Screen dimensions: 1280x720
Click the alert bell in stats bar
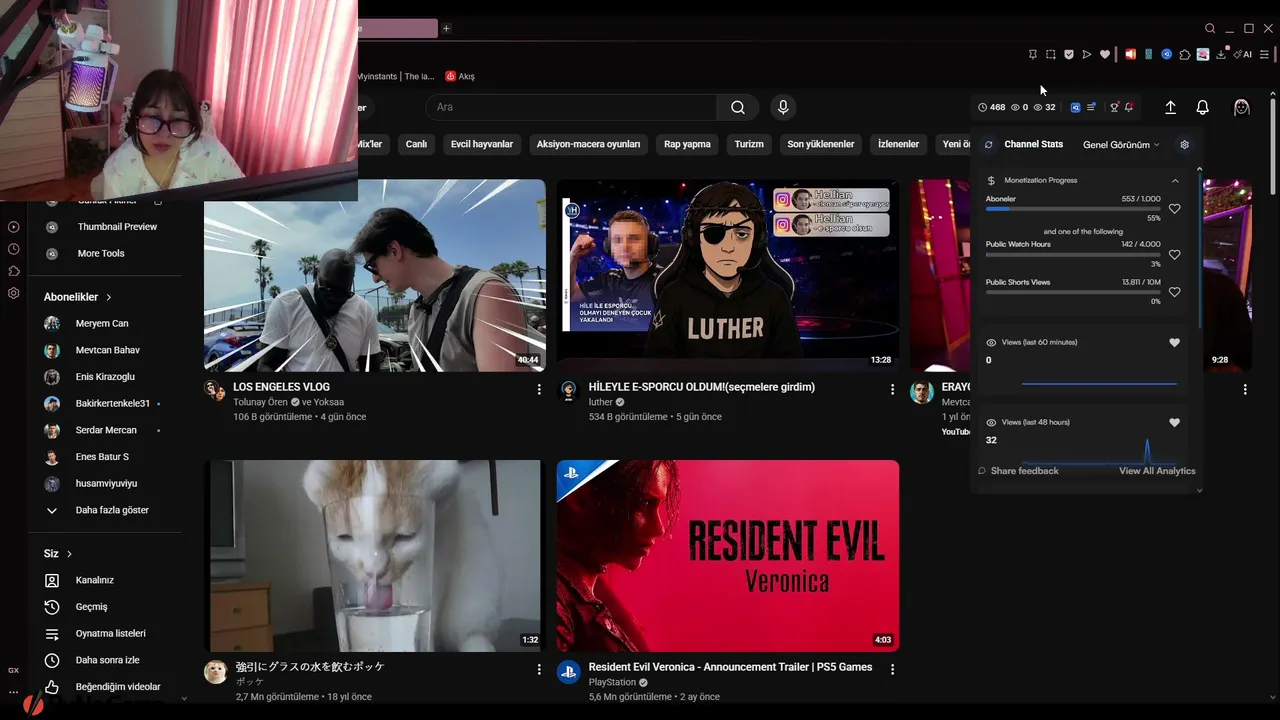(1129, 107)
